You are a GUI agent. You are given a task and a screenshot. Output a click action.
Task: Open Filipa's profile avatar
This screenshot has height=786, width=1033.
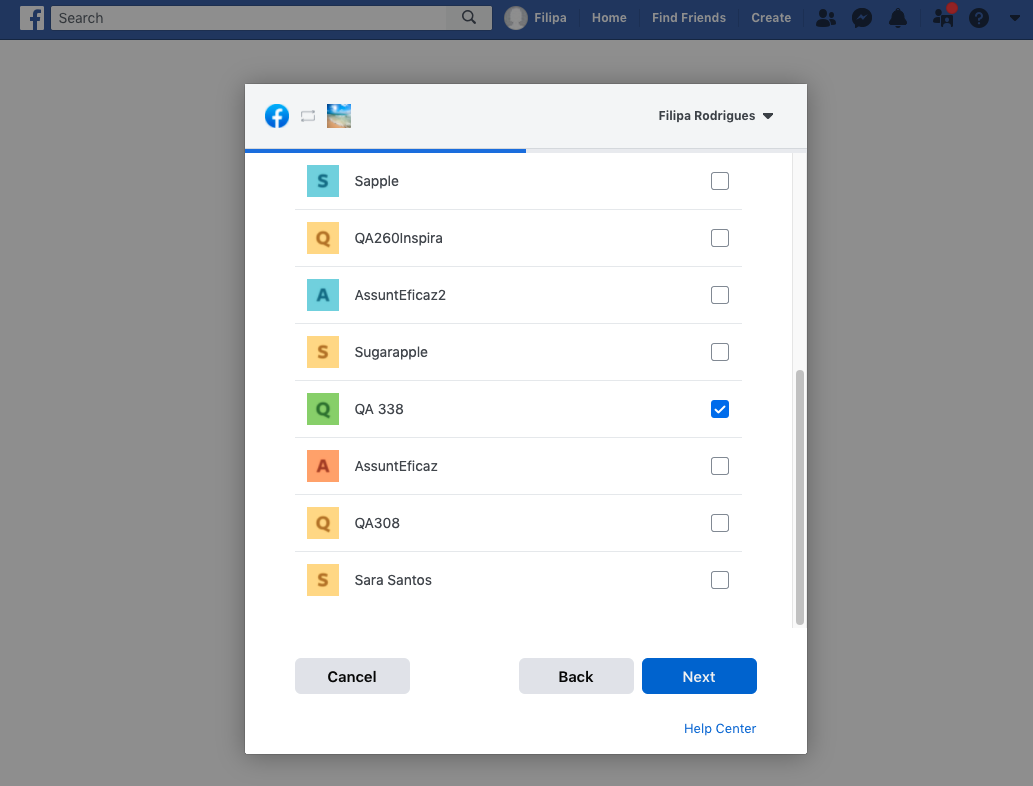coord(516,18)
